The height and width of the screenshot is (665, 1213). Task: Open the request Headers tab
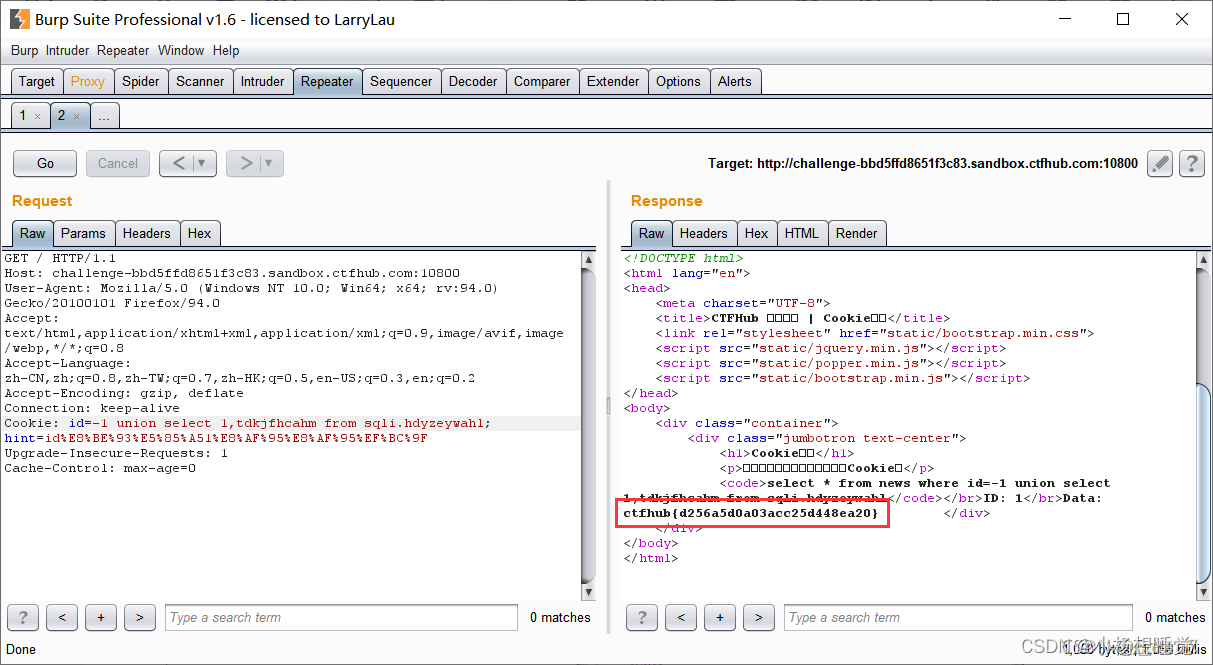147,233
